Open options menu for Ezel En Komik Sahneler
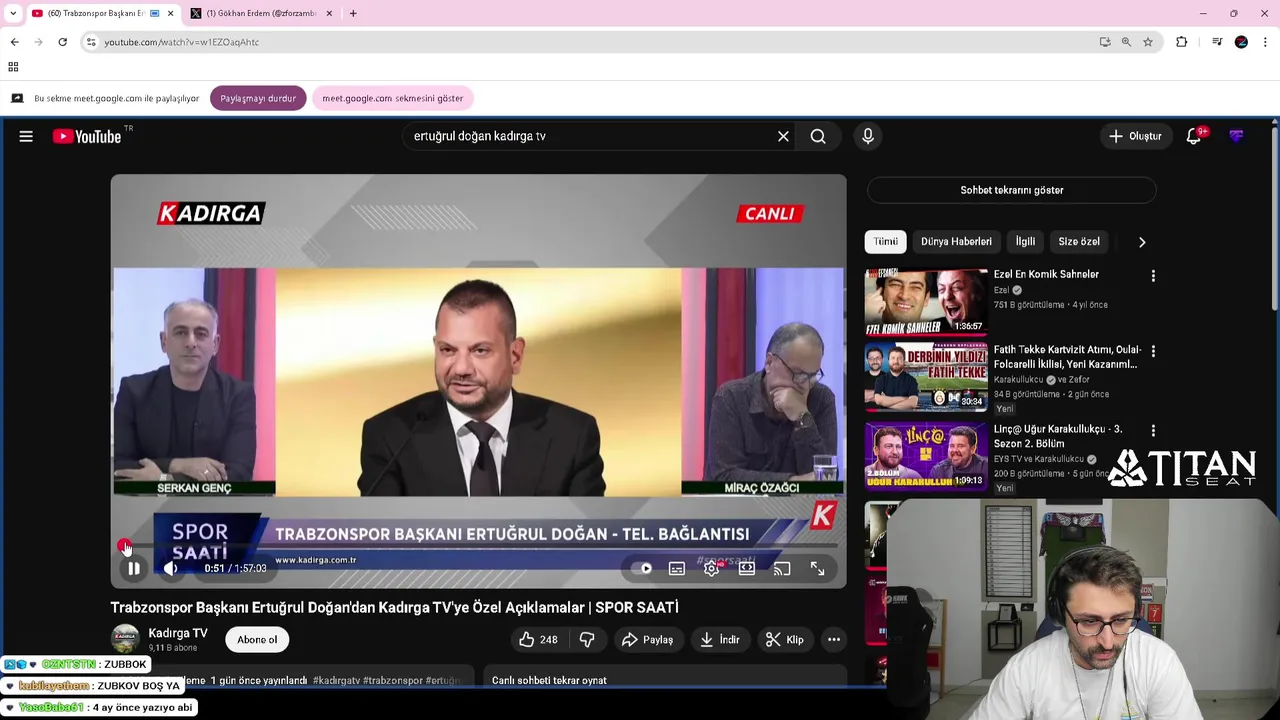 pos(1153,276)
